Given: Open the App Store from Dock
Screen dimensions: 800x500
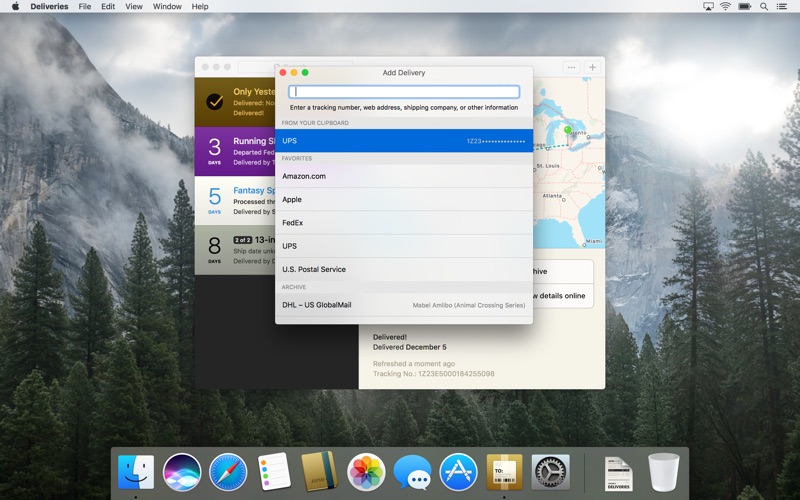Looking at the screenshot, I should [x=458, y=472].
